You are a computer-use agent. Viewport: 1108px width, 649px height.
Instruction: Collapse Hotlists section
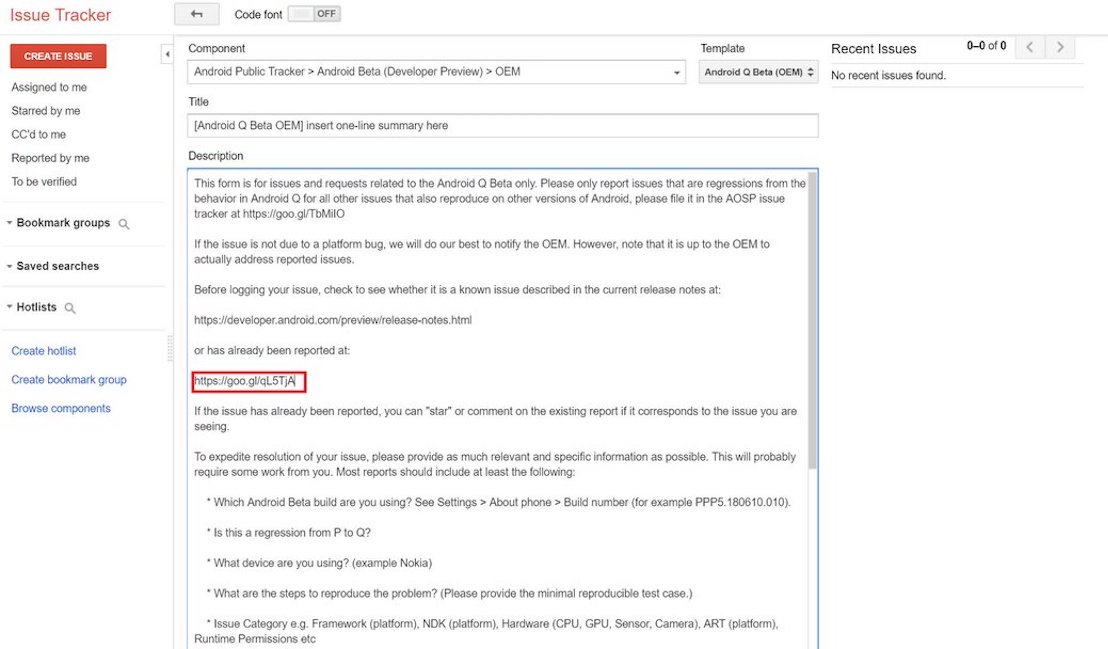[9, 307]
